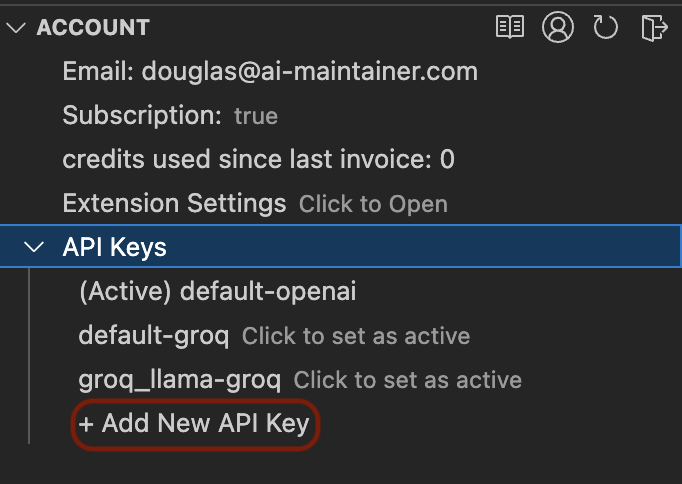Select the credits used since last invoice row
Image resolution: width=682 pixels, height=484 pixels.
pyautogui.click(x=258, y=159)
